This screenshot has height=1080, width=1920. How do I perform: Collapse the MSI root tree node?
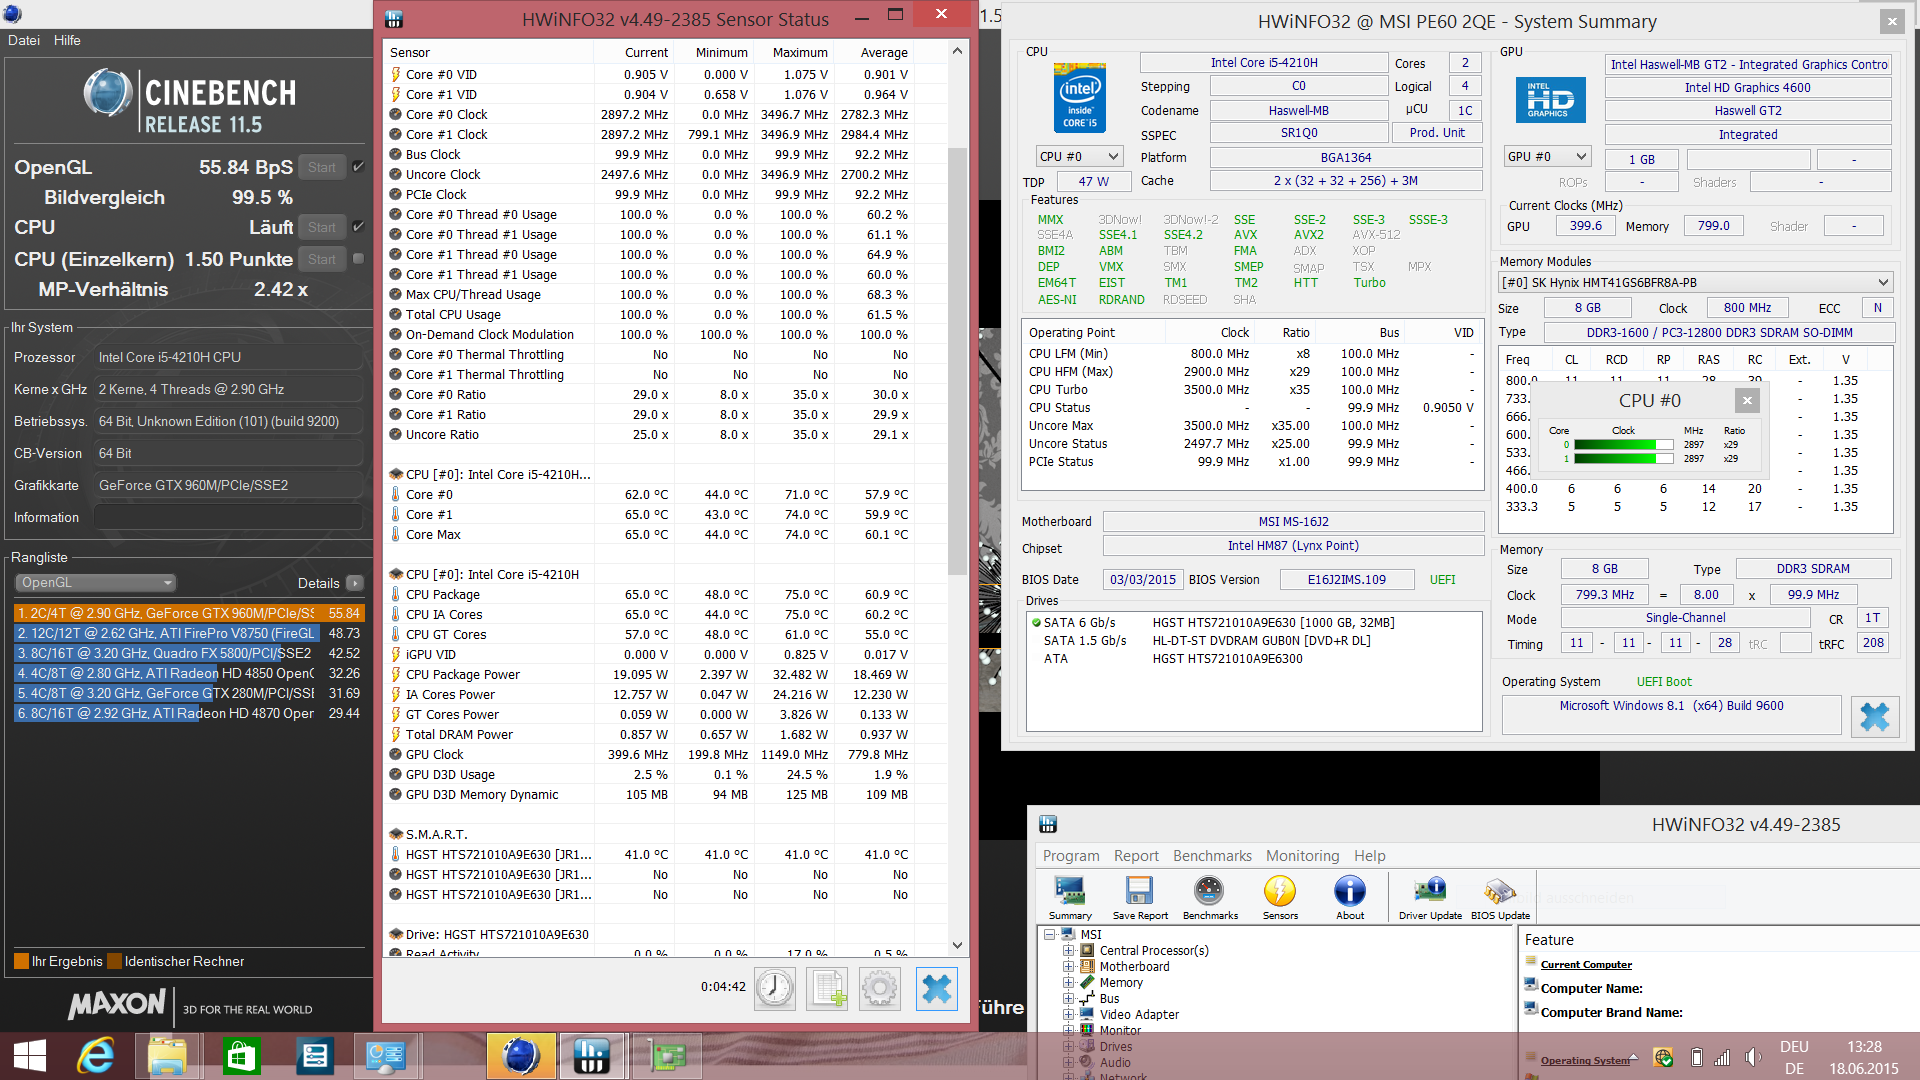pos(1050,935)
